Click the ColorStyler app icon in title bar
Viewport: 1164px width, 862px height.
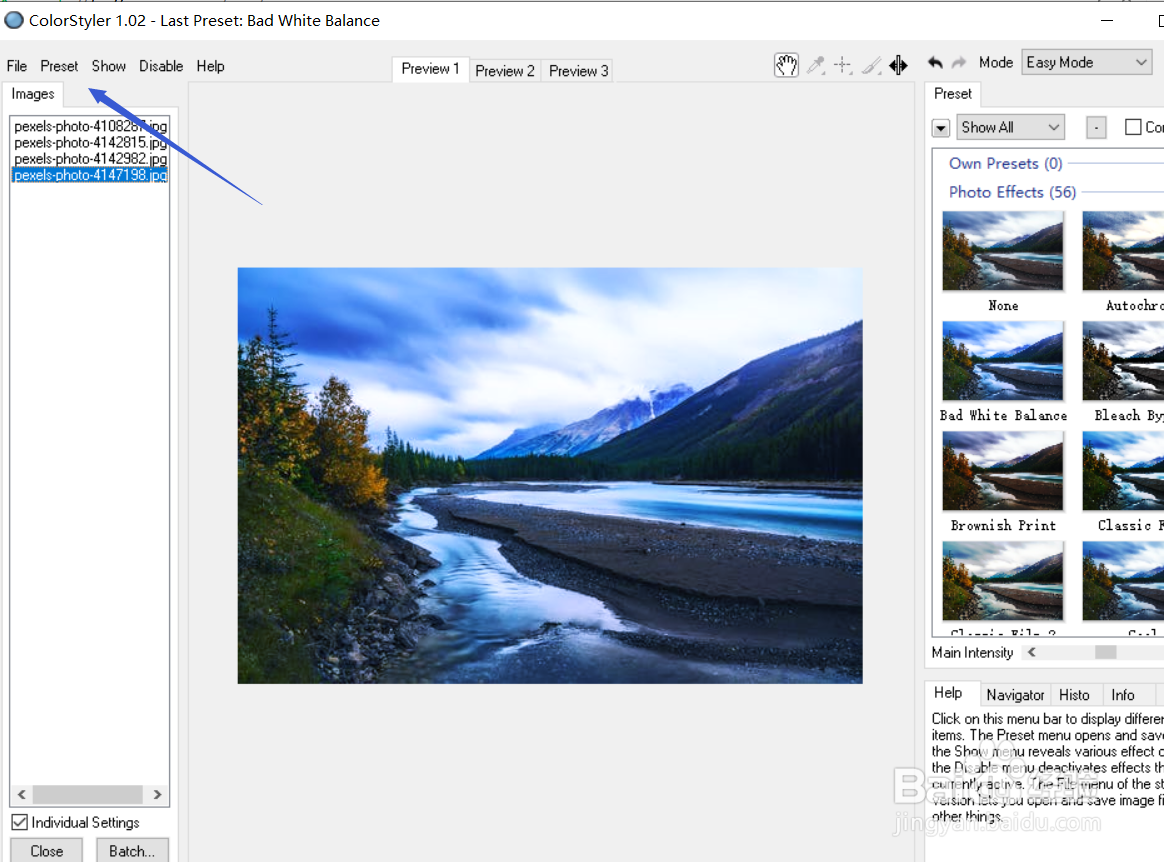(x=13, y=20)
